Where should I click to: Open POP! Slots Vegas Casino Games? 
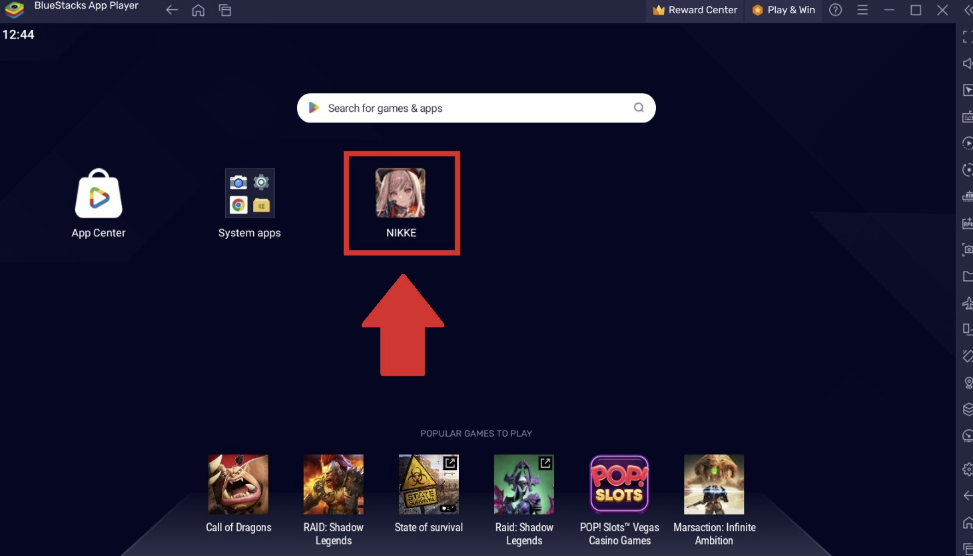click(619, 484)
